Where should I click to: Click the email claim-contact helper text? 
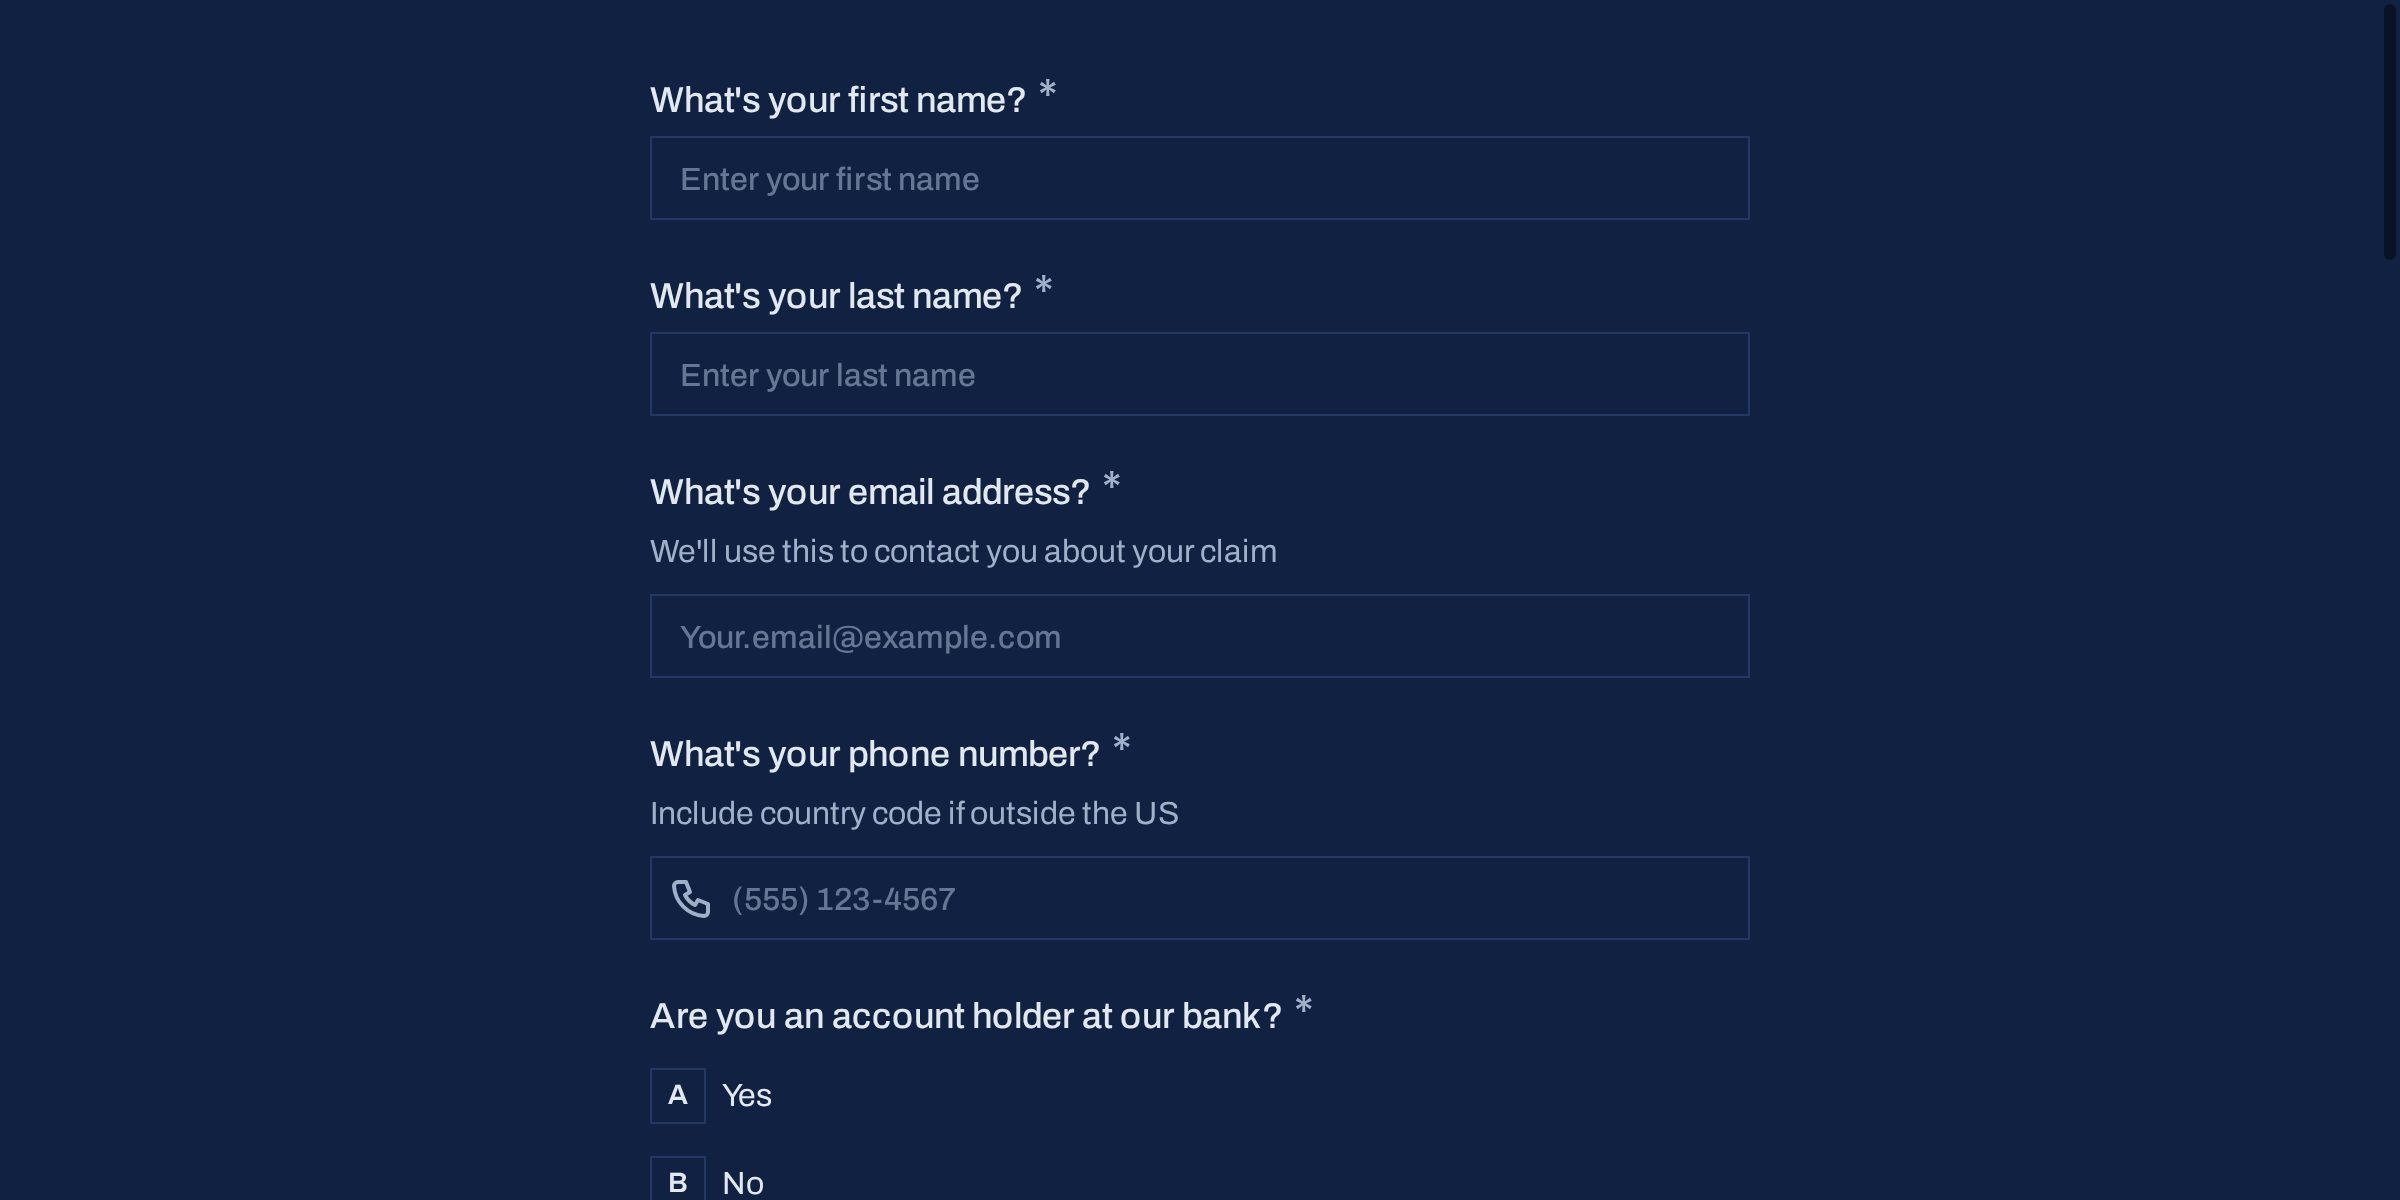(x=963, y=551)
